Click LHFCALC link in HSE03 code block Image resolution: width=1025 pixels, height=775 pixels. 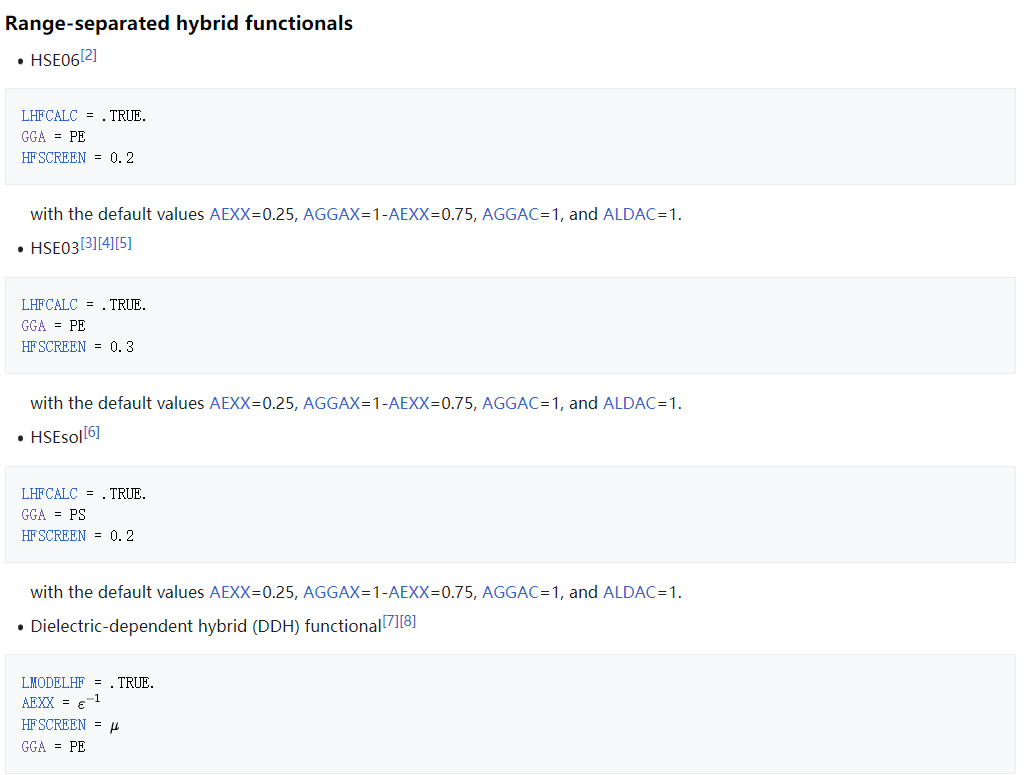pos(49,305)
